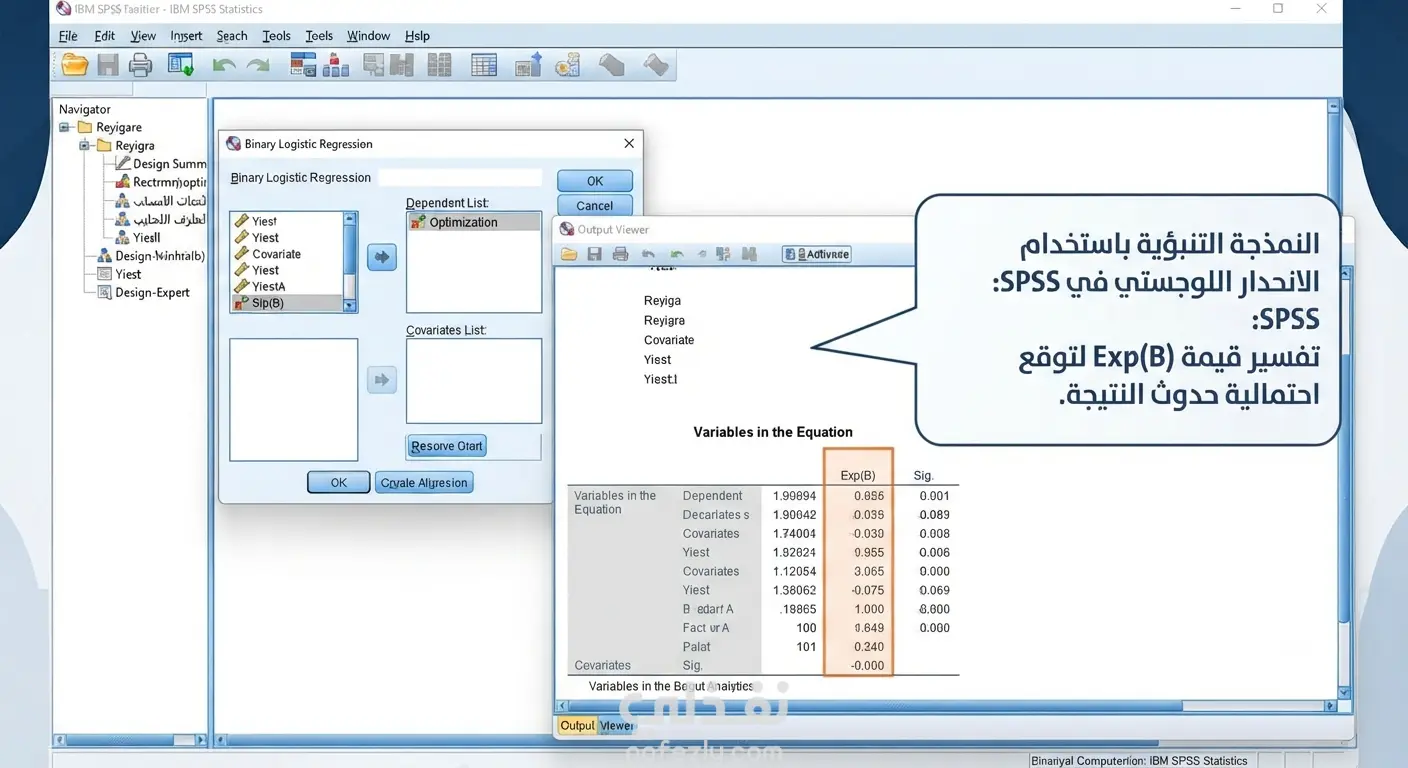This screenshot has height=768, width=1408.
Task: Click the document with green check toolbar icon
Action: [181, 66]
